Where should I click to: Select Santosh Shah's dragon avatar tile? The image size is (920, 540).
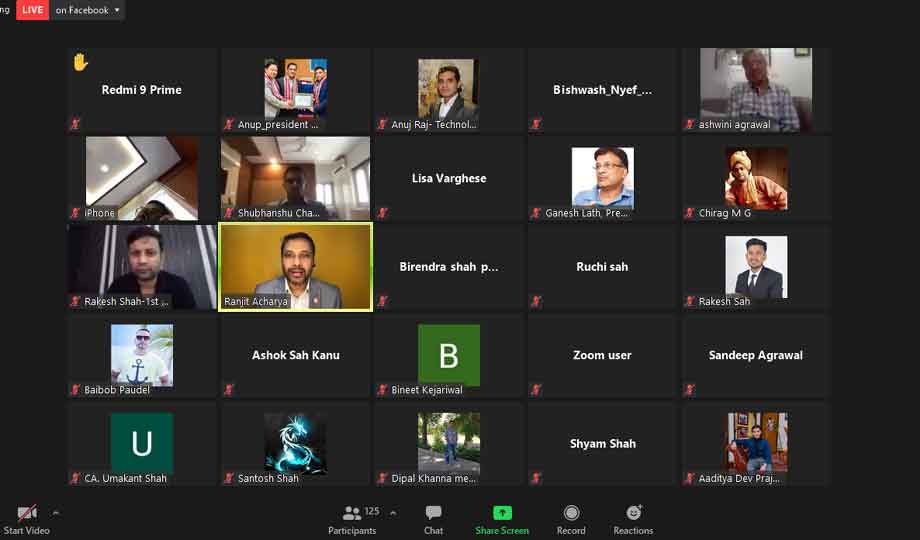click(x=295, y=443)
